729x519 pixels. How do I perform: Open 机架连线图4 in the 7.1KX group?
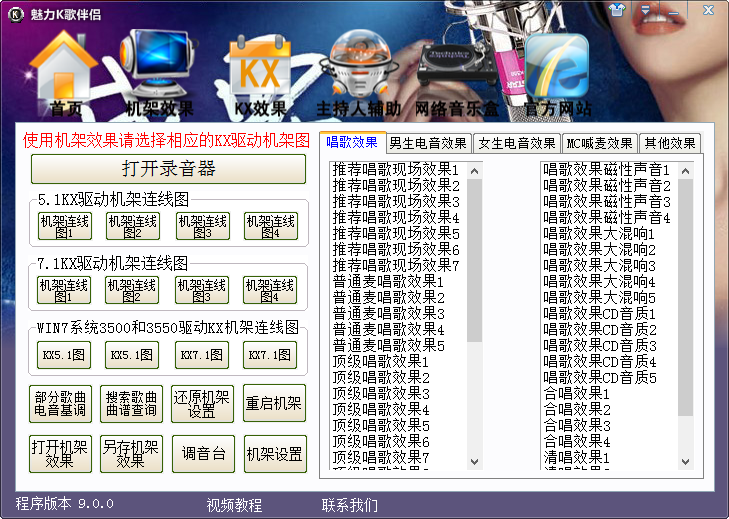pos(270,290)
